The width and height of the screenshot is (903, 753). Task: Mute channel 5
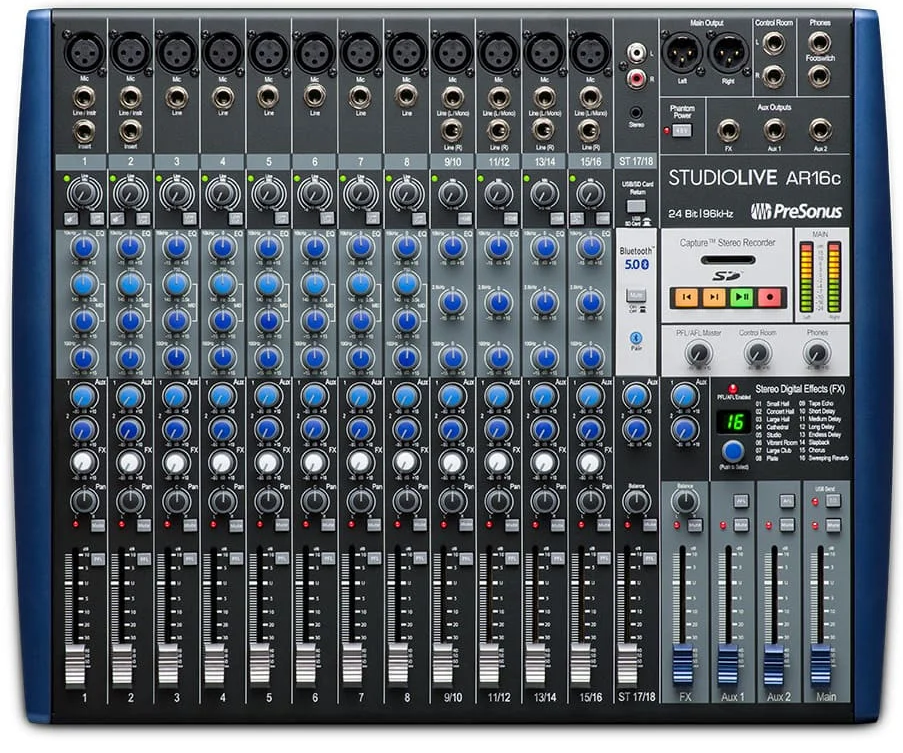pos(282,525)
